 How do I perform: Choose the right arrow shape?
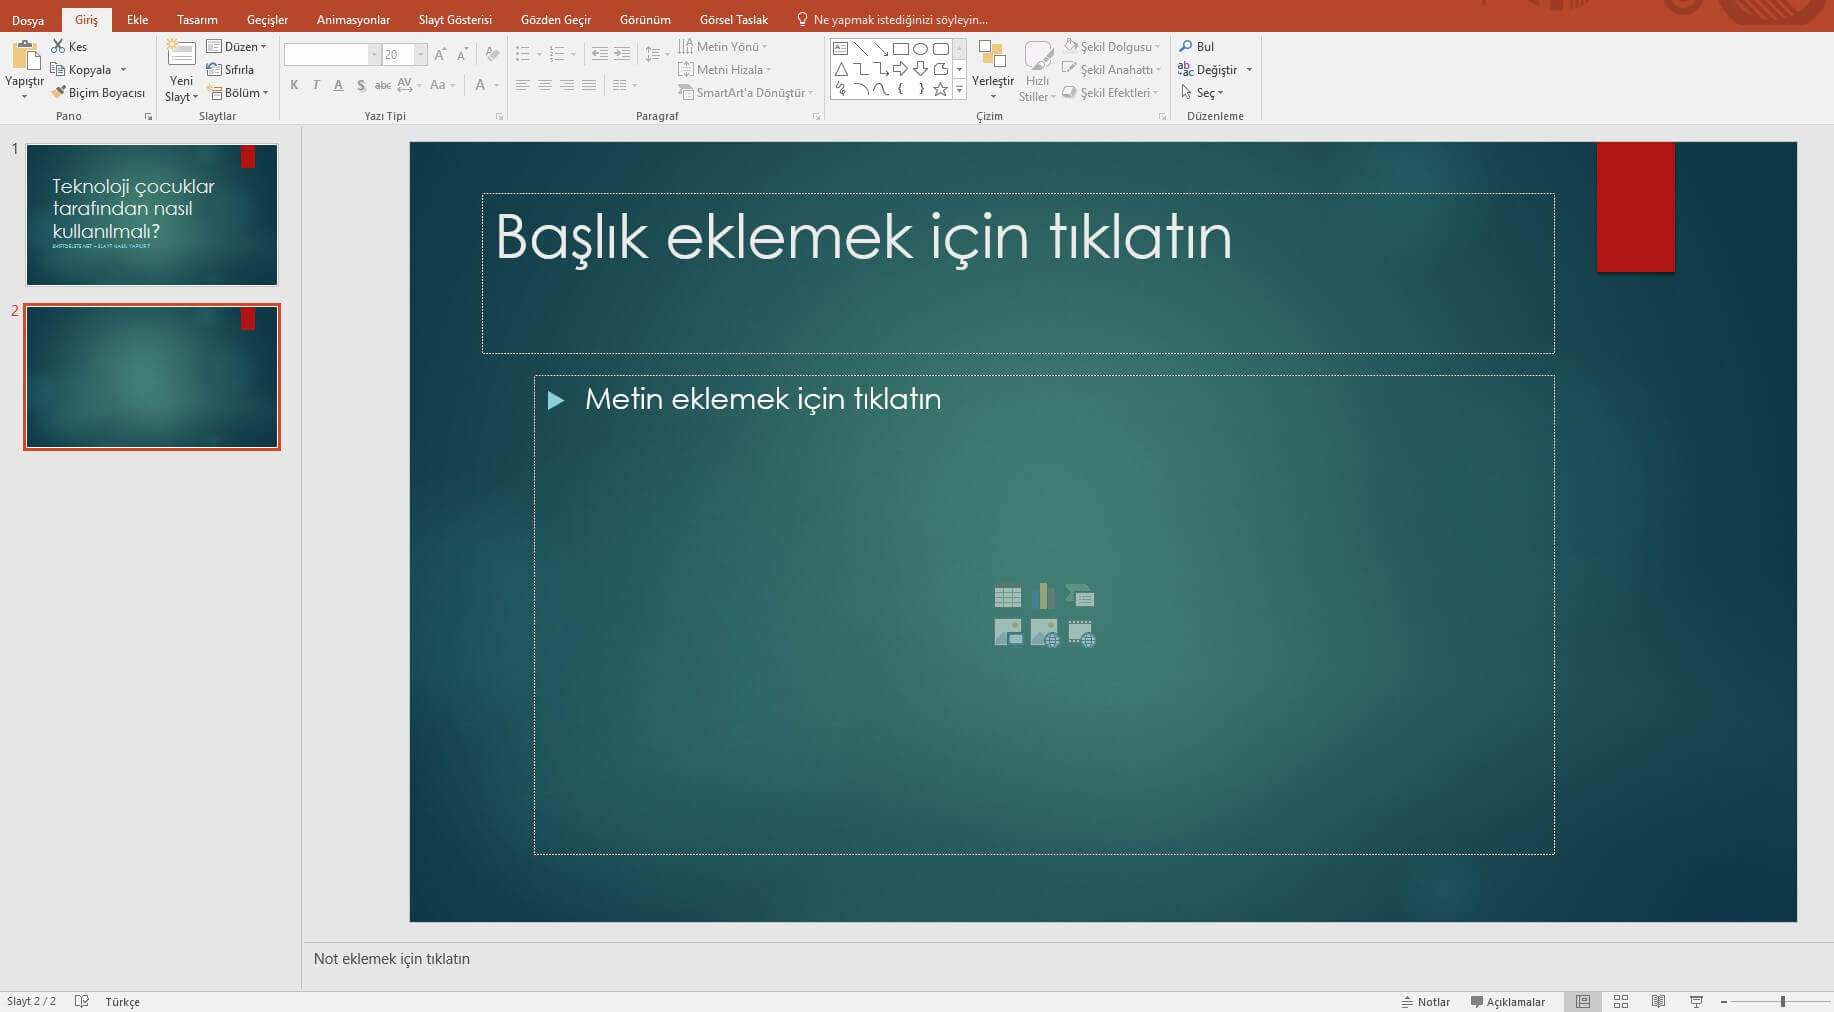tap(900, 69)
